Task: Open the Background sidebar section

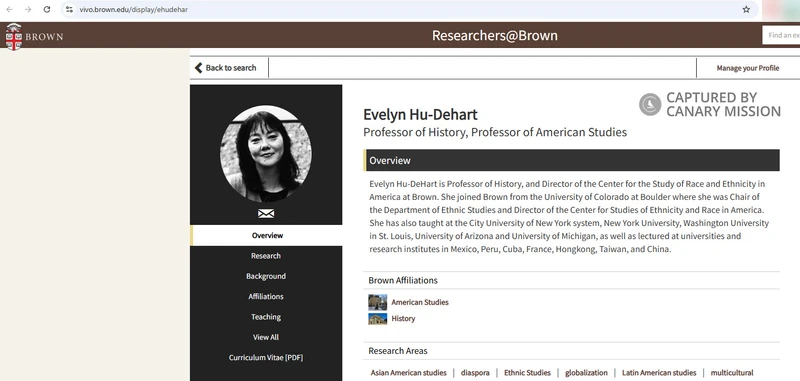Action: click(x=266, y=276)
